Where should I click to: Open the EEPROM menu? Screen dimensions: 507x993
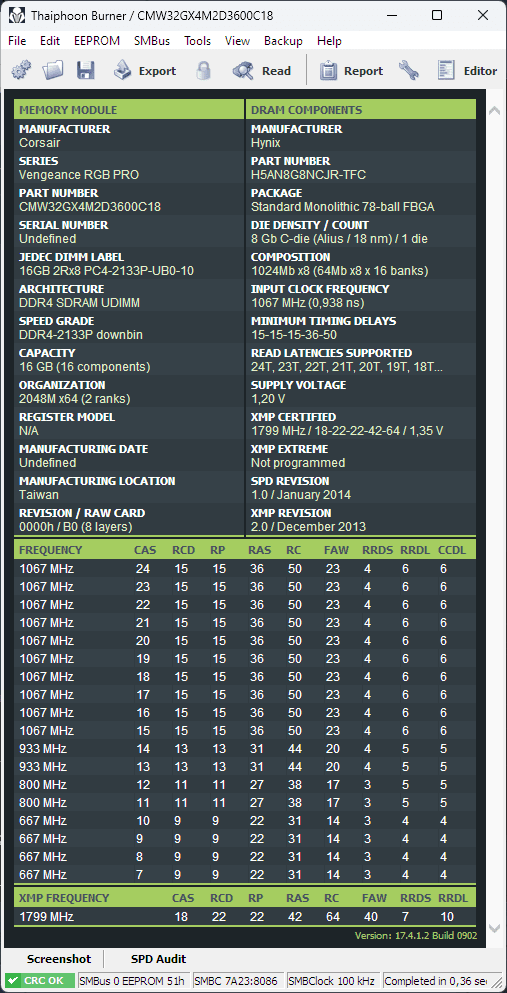(97, 41)
